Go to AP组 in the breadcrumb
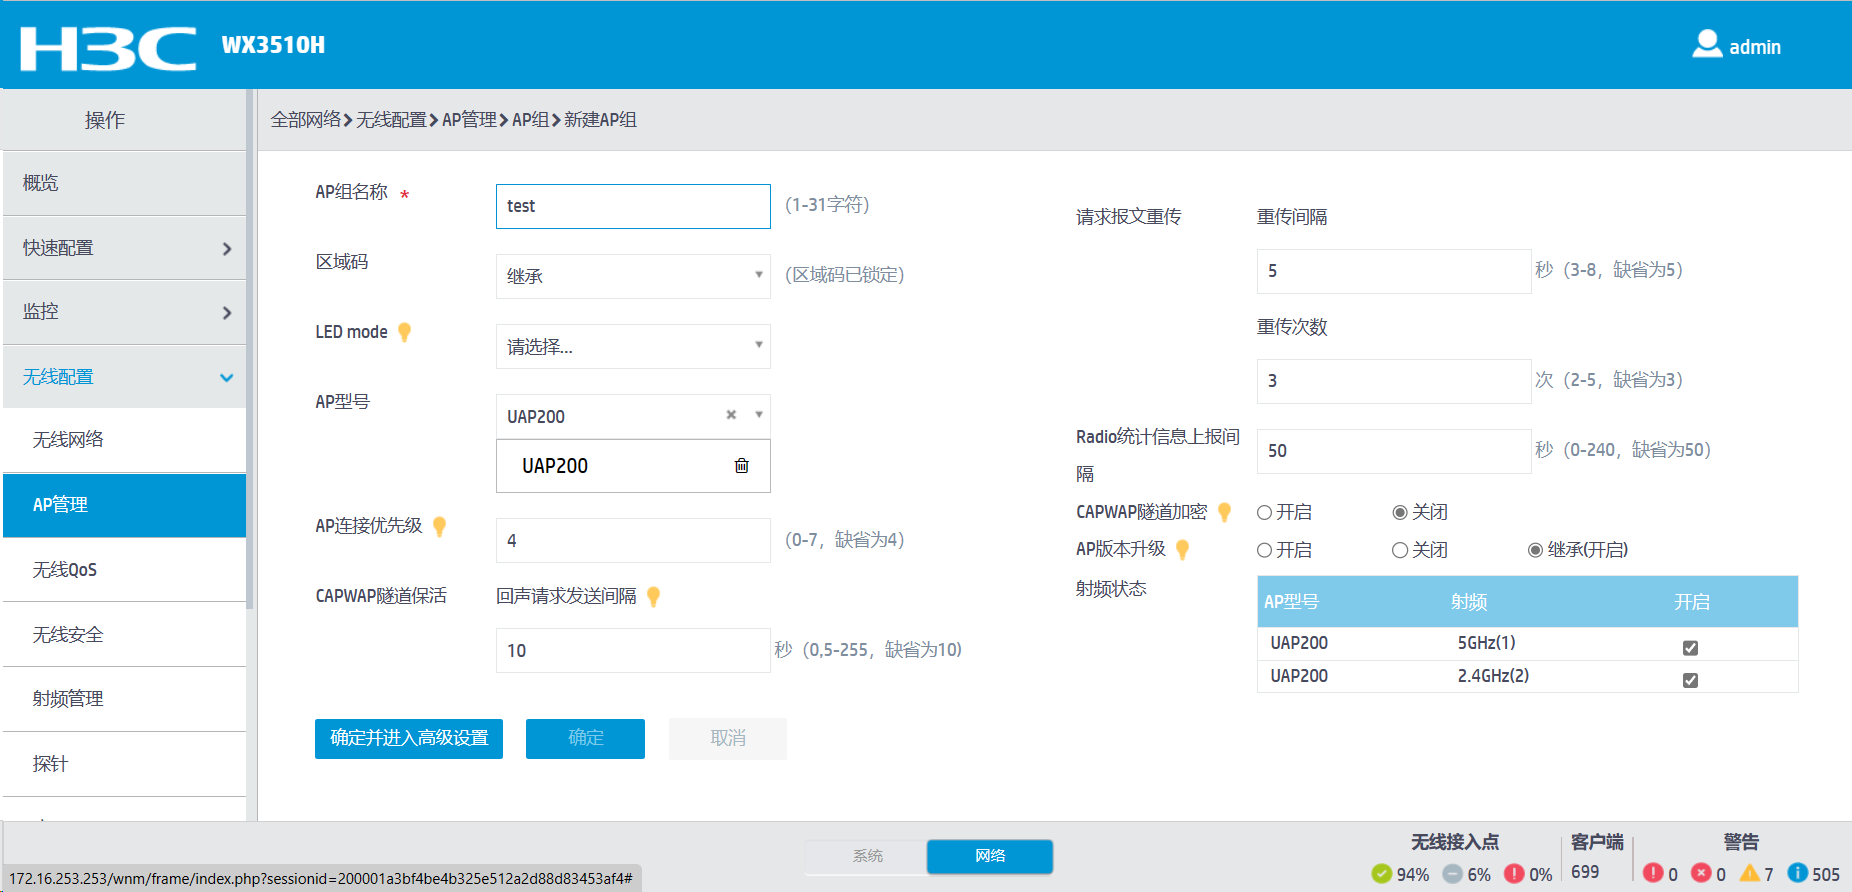Image resolution: width=1852 pixels, height=892 pixels. point(531,120)
